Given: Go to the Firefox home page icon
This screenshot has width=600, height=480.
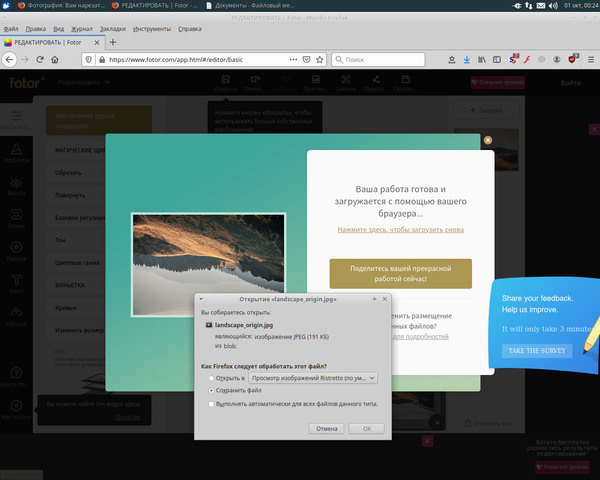Looking at the screenshot, I should (55, 59).
